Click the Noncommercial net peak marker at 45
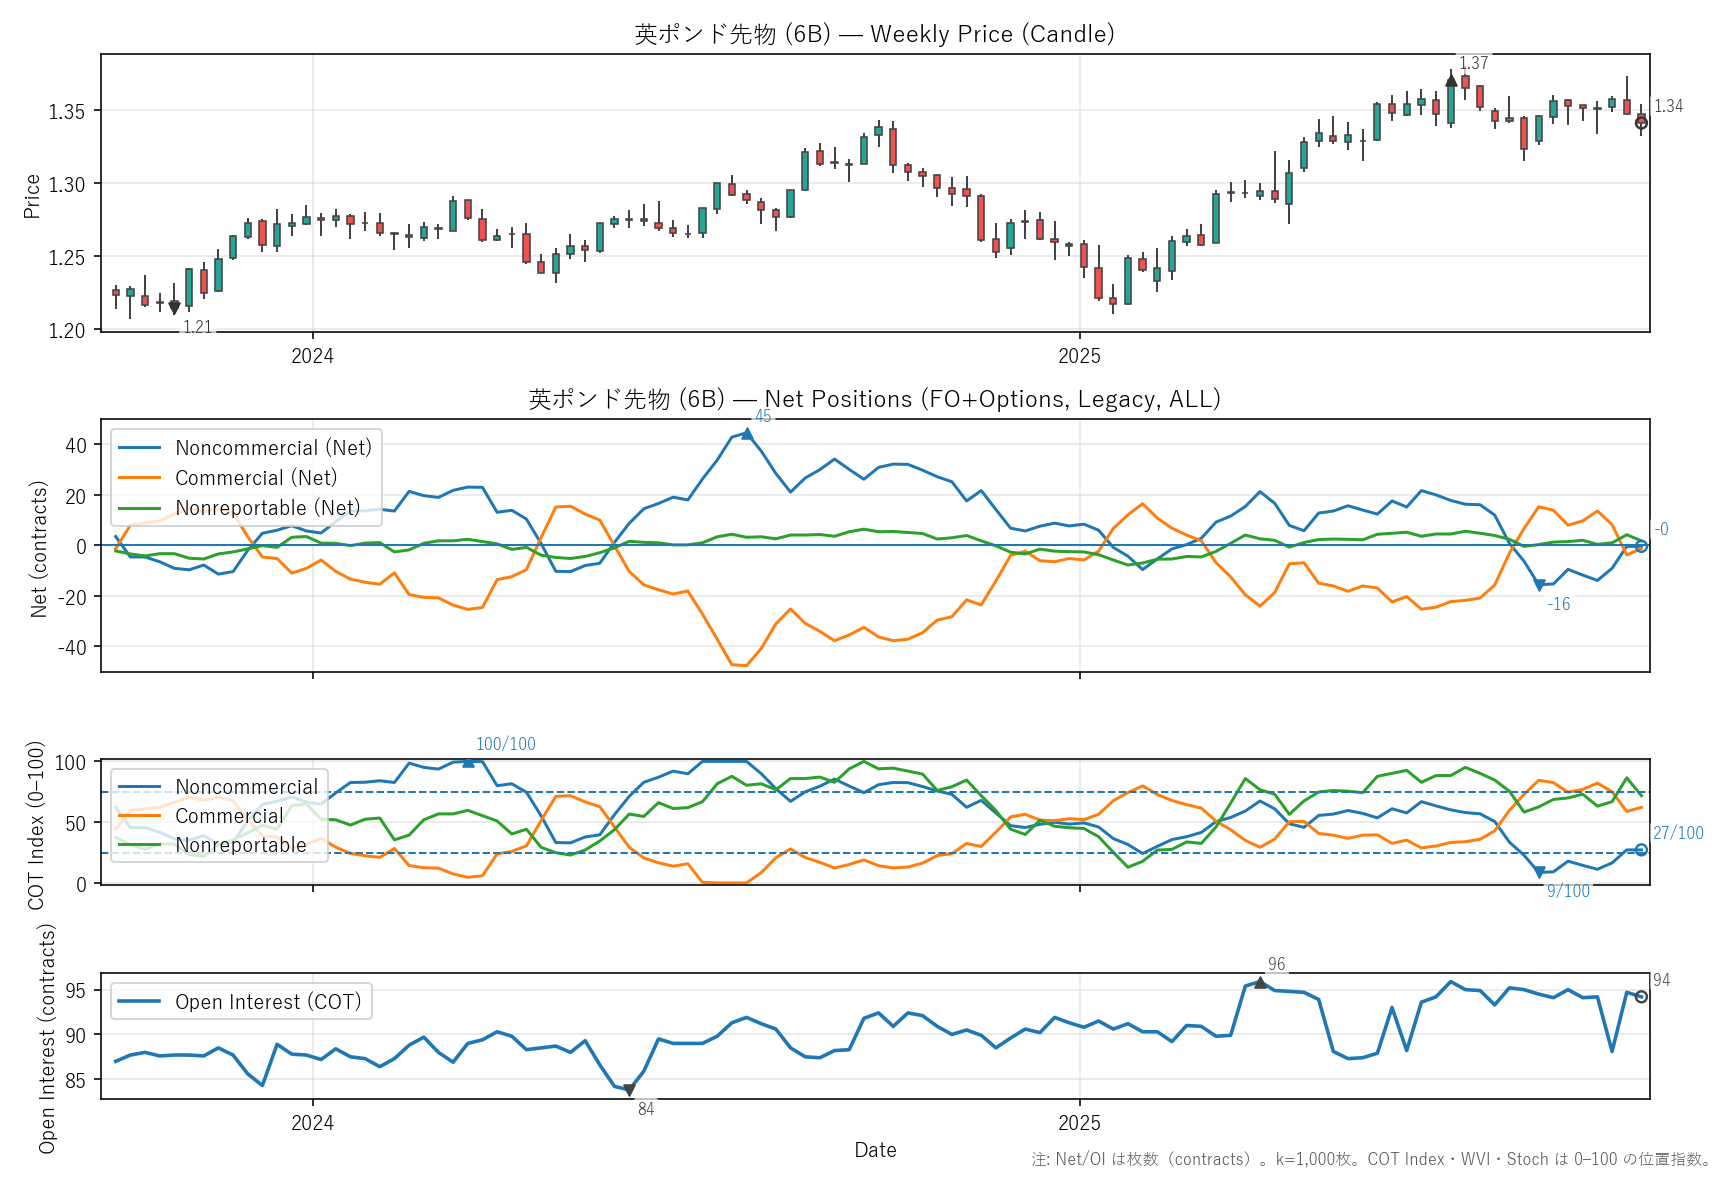The image size is (1728, 1180). [x=746, y=434]
